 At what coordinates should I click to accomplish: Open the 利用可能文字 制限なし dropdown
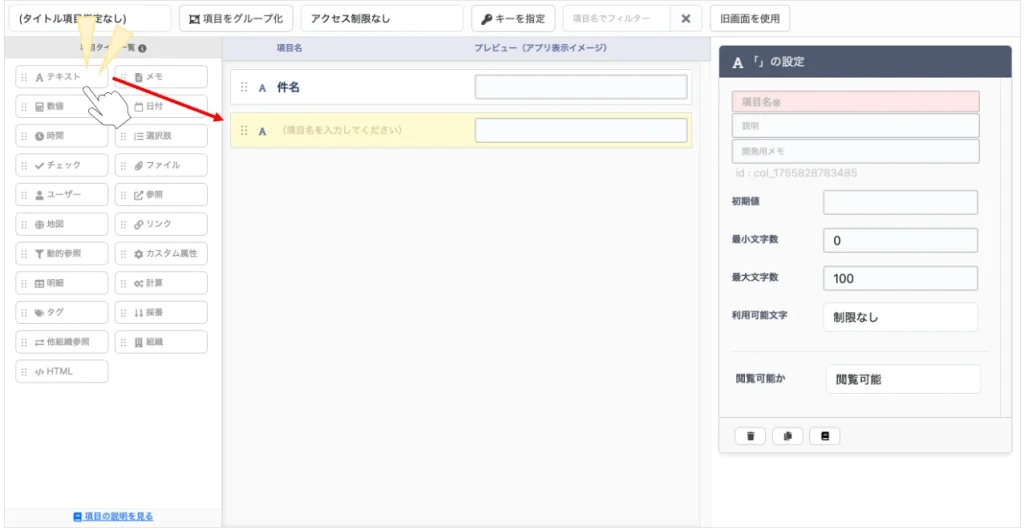click(x=900, y=317)
